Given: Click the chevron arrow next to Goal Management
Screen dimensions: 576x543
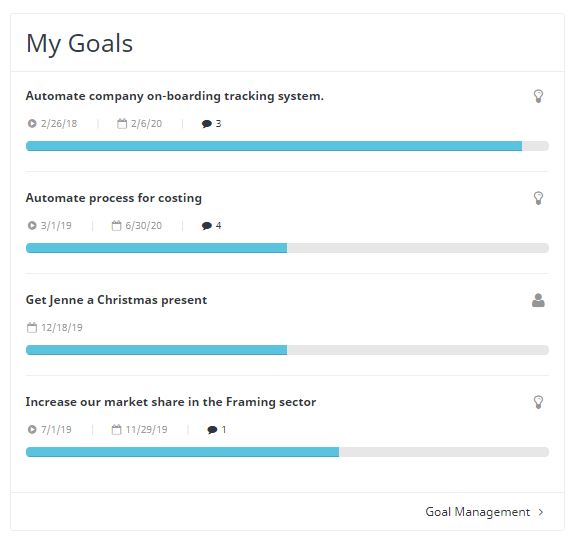Looking at the screenshot, I should (x=541, y=512).
